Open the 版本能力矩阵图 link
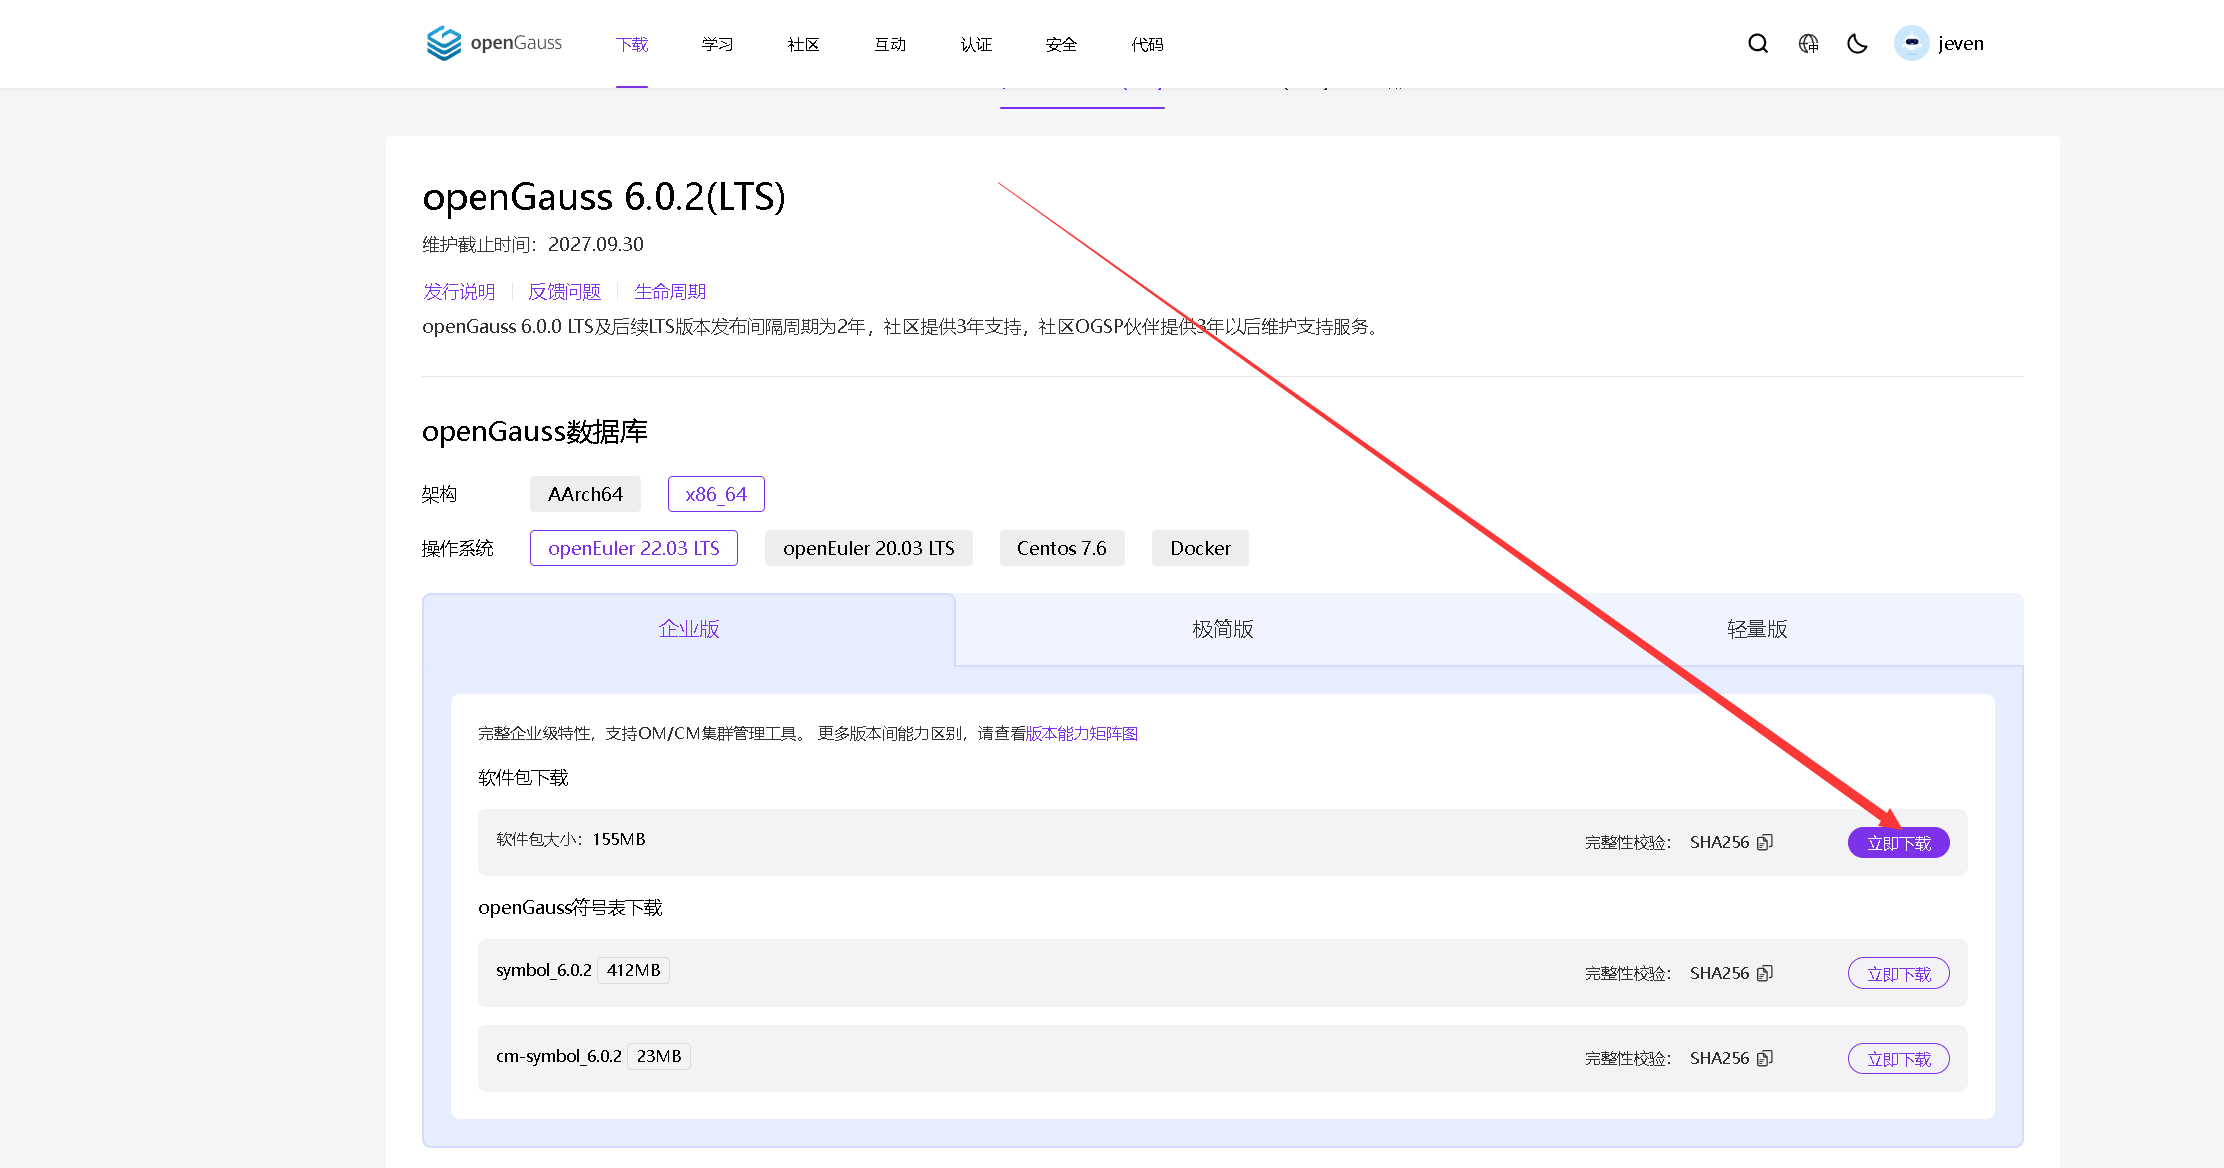 point(1082,733)
